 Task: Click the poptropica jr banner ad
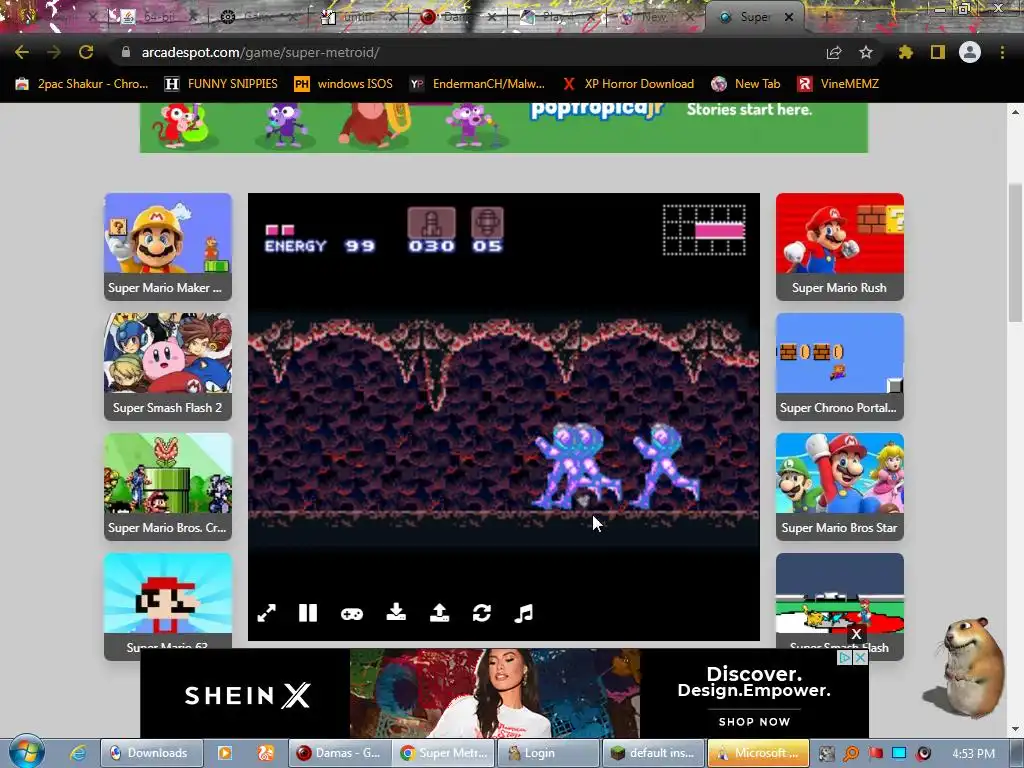[504, 127]
